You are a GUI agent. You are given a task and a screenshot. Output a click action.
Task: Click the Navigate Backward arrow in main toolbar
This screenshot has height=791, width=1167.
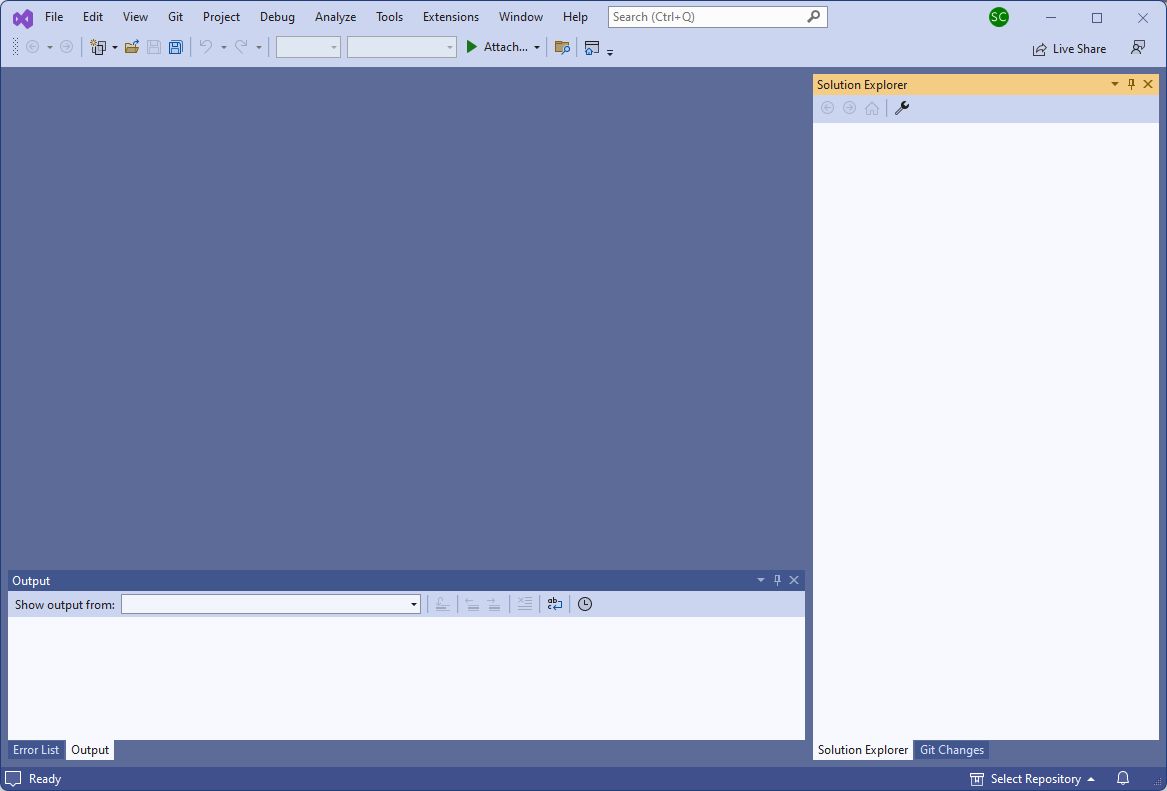[x=33, y=47]
